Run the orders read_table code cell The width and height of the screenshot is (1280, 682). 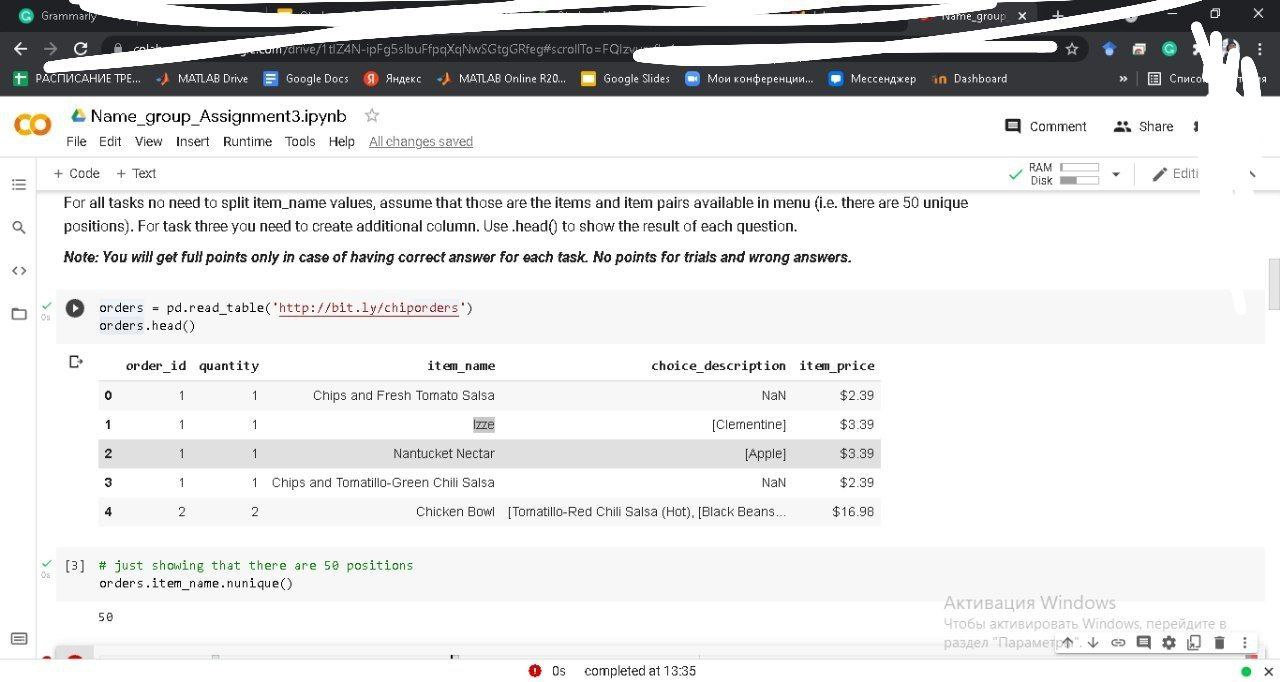click(75, 308)
